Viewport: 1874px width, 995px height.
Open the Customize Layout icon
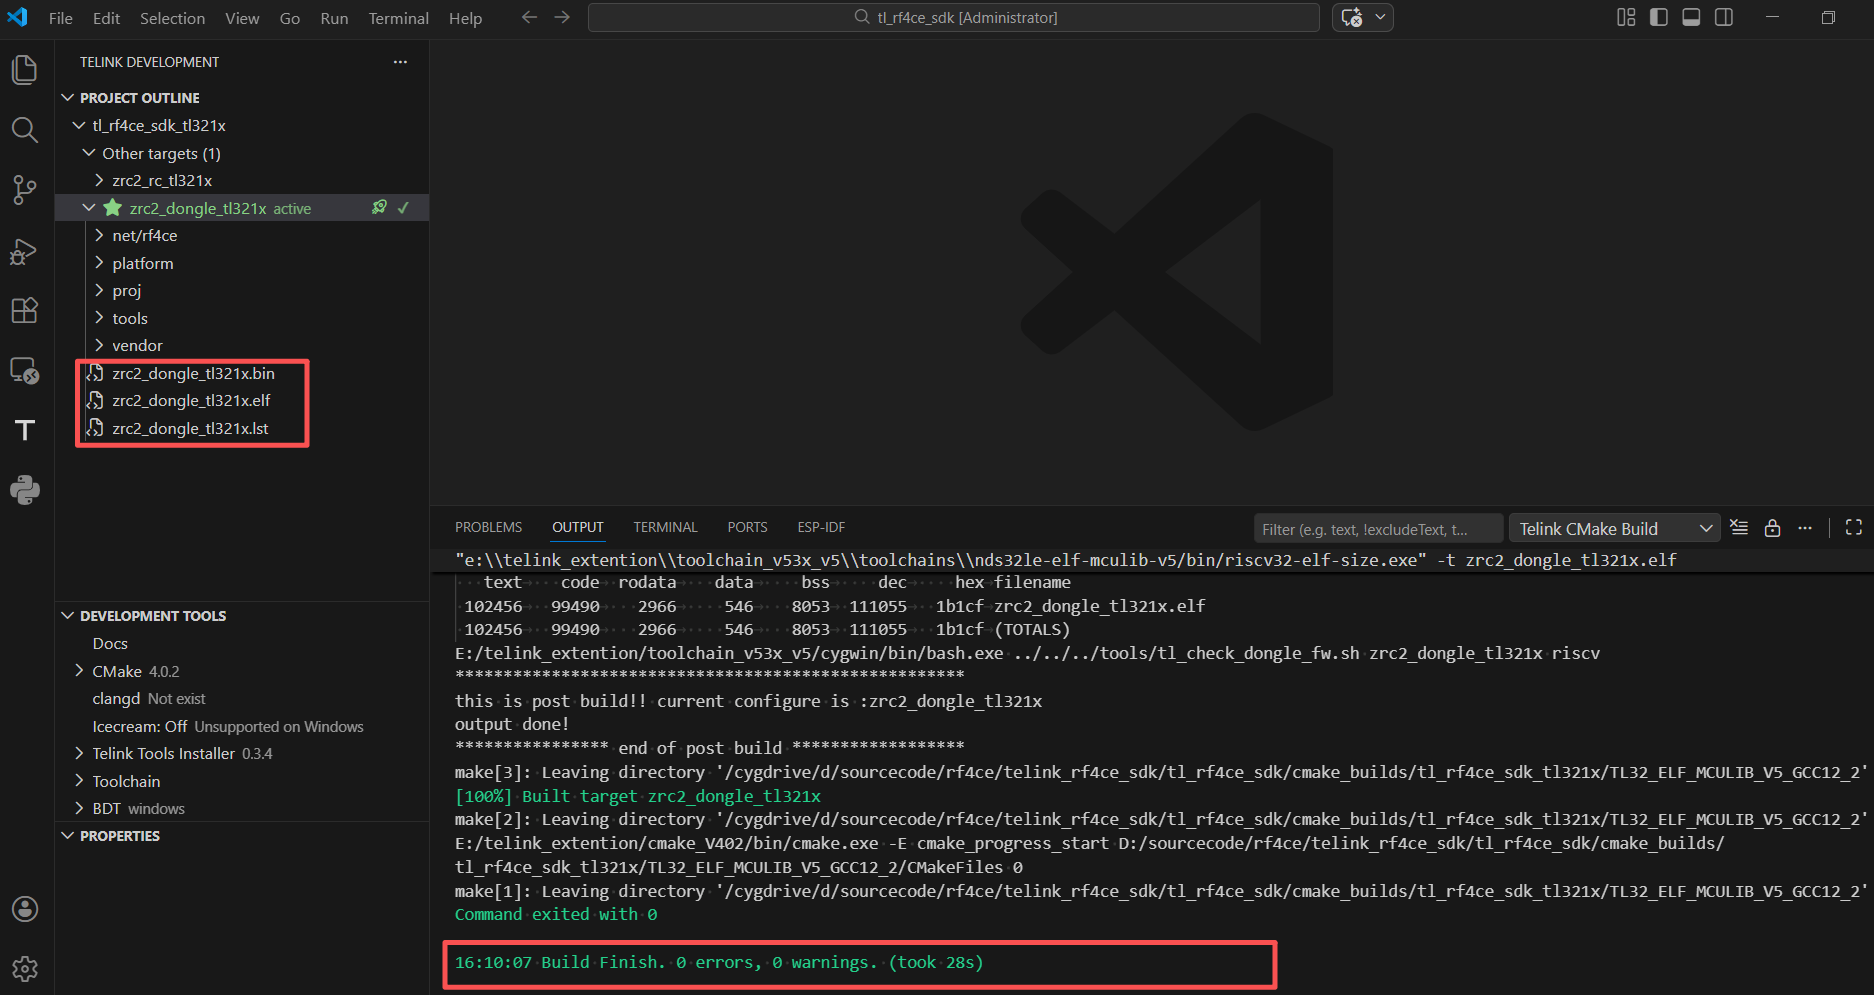coord(1626,18)
